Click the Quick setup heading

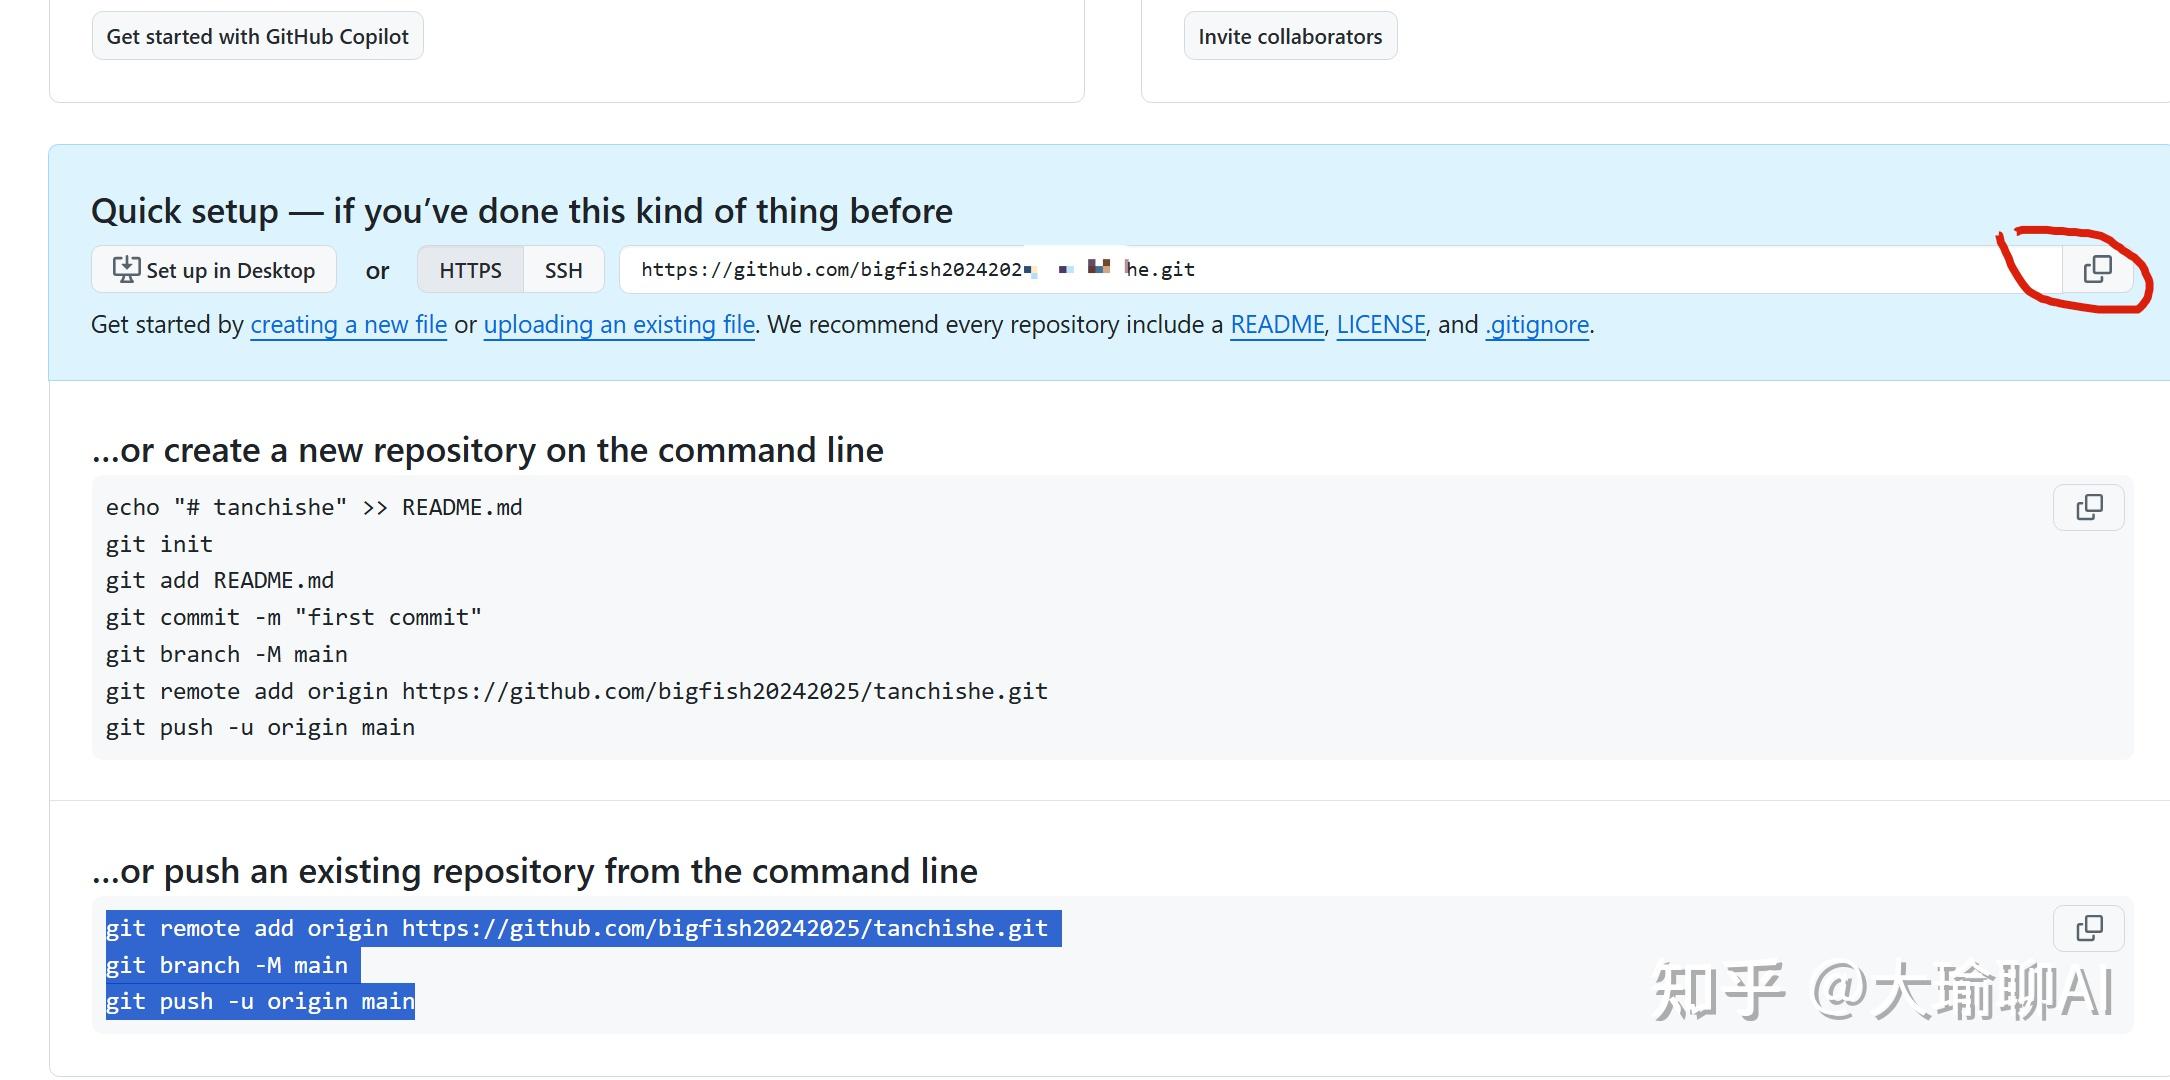click(x=521, y=211)
